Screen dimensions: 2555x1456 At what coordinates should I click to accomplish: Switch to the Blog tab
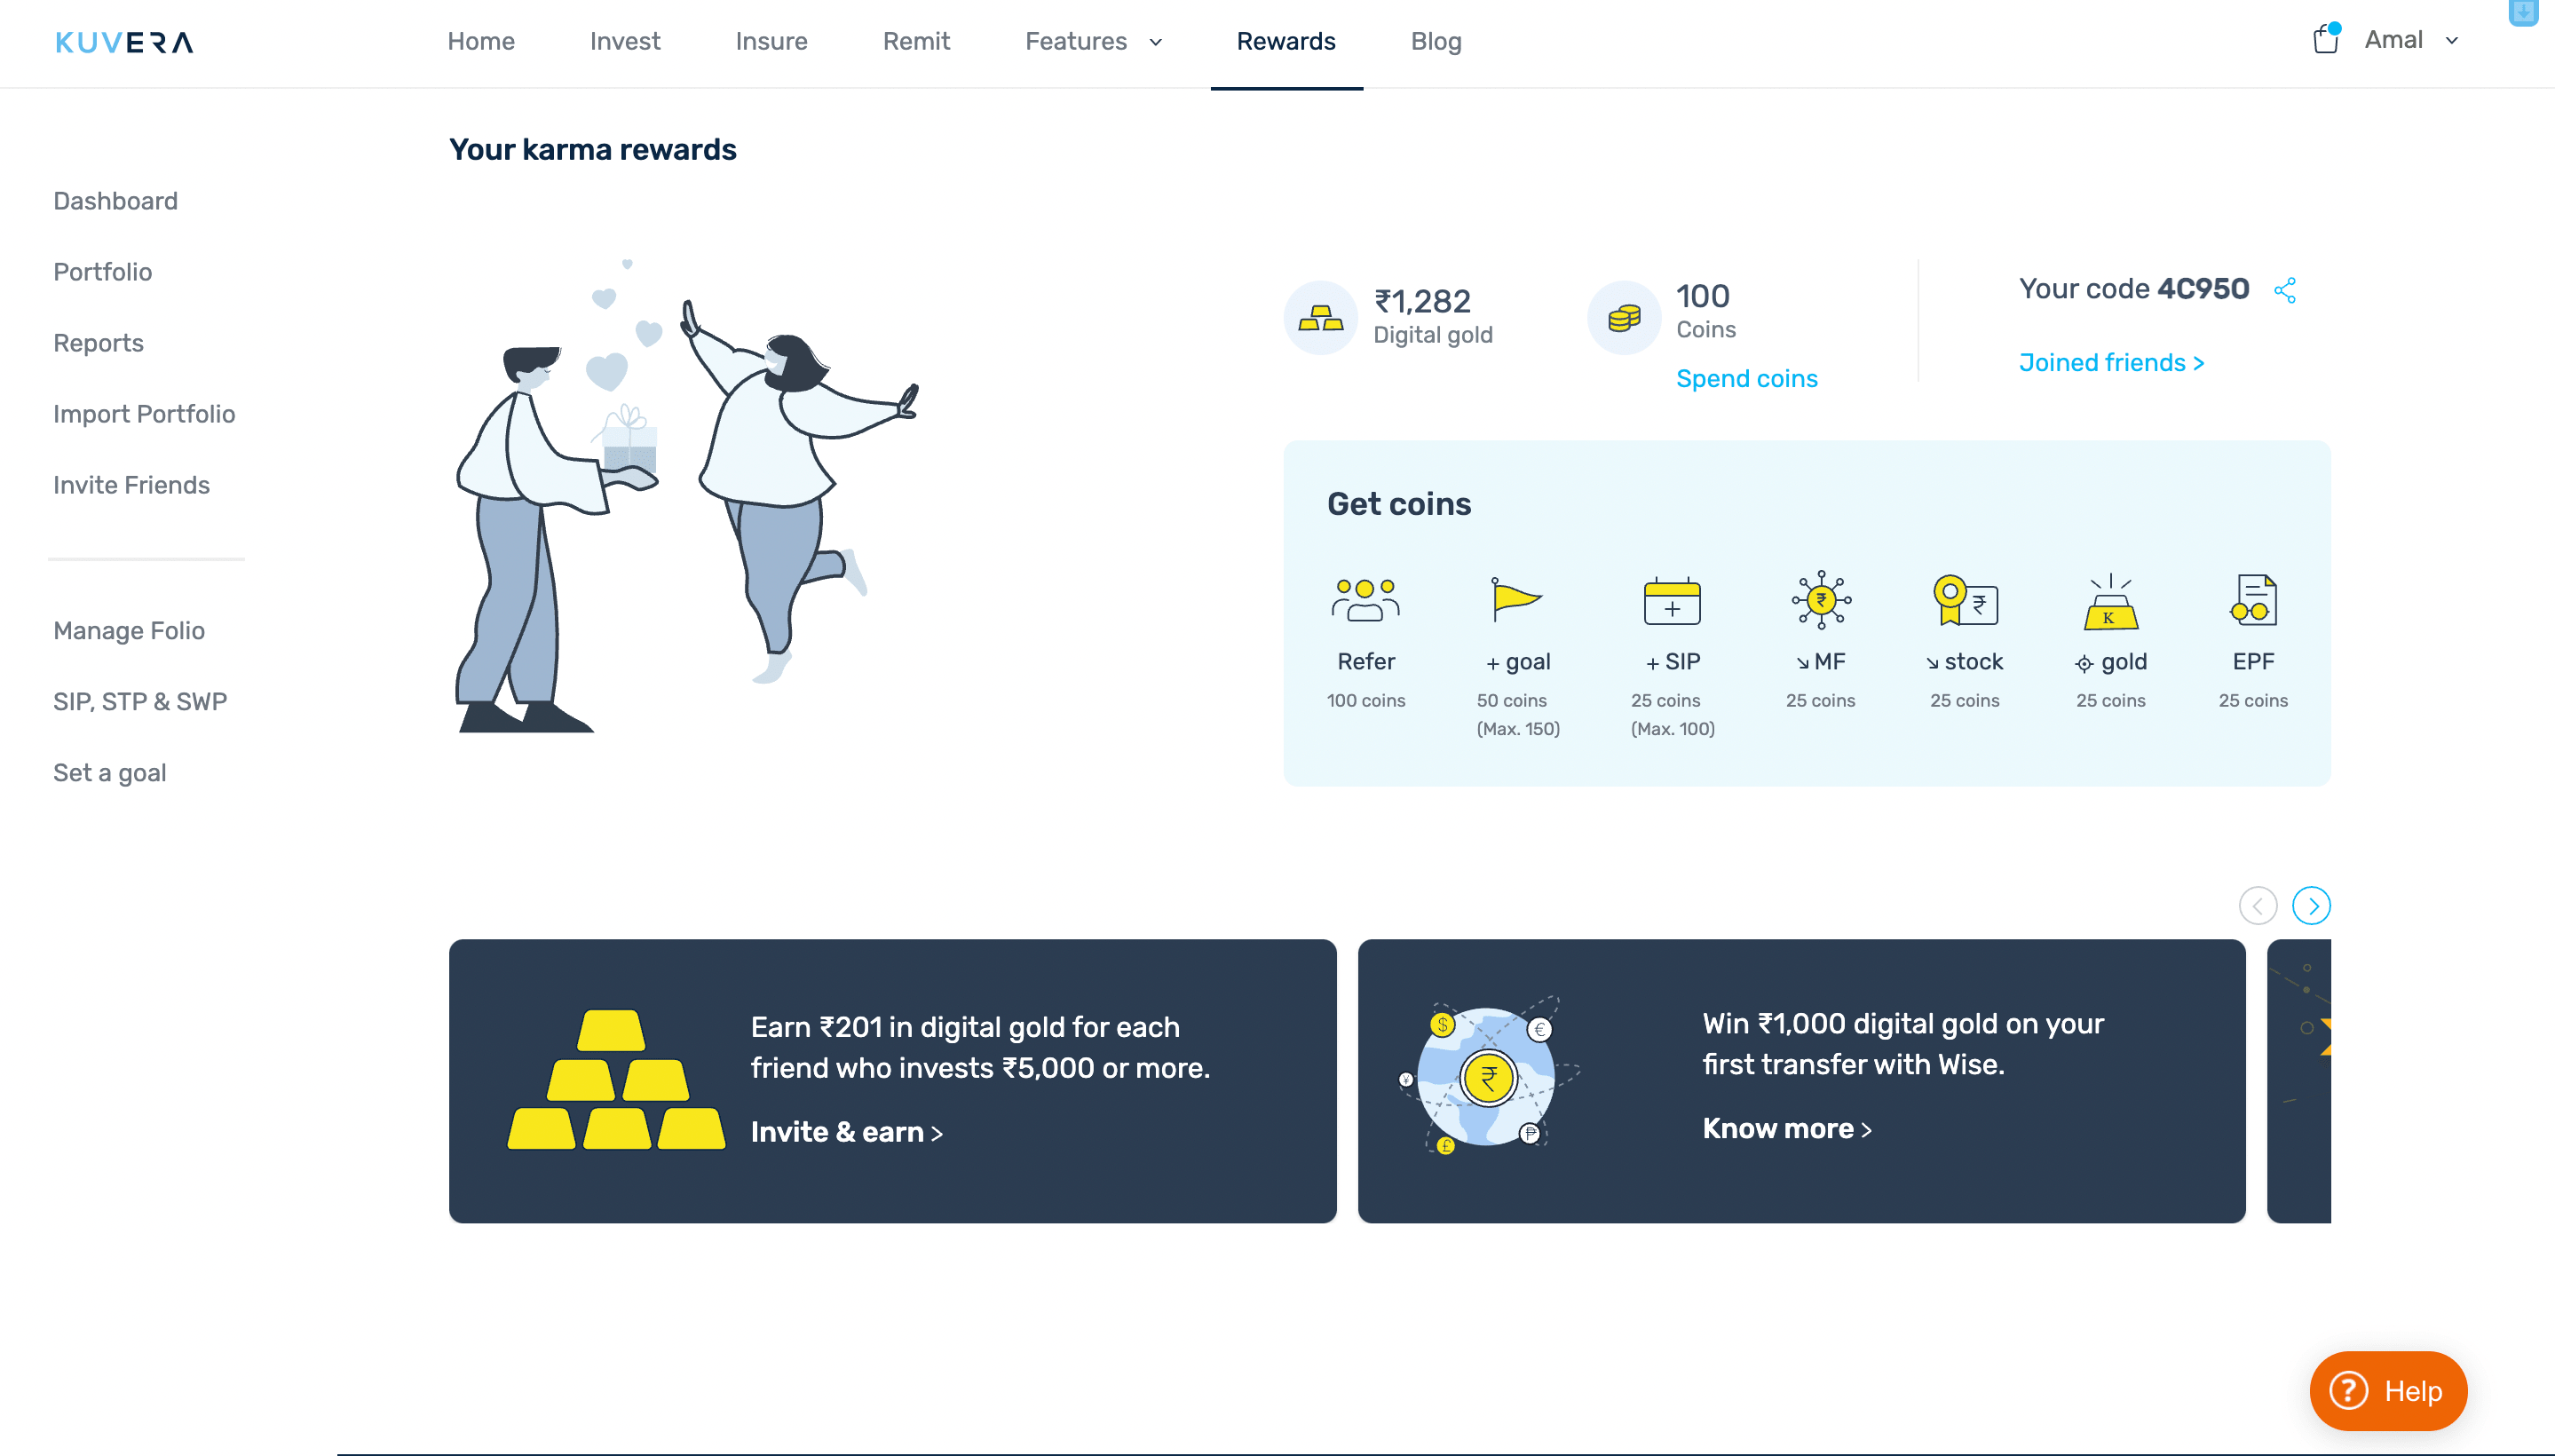pos(1435,41)
